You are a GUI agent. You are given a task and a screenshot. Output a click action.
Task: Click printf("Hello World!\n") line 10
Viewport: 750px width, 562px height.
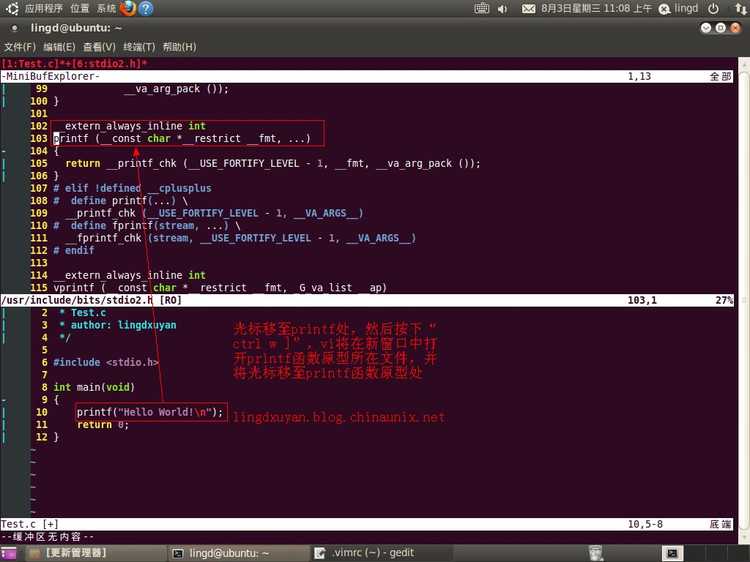(x=150, y=412)
